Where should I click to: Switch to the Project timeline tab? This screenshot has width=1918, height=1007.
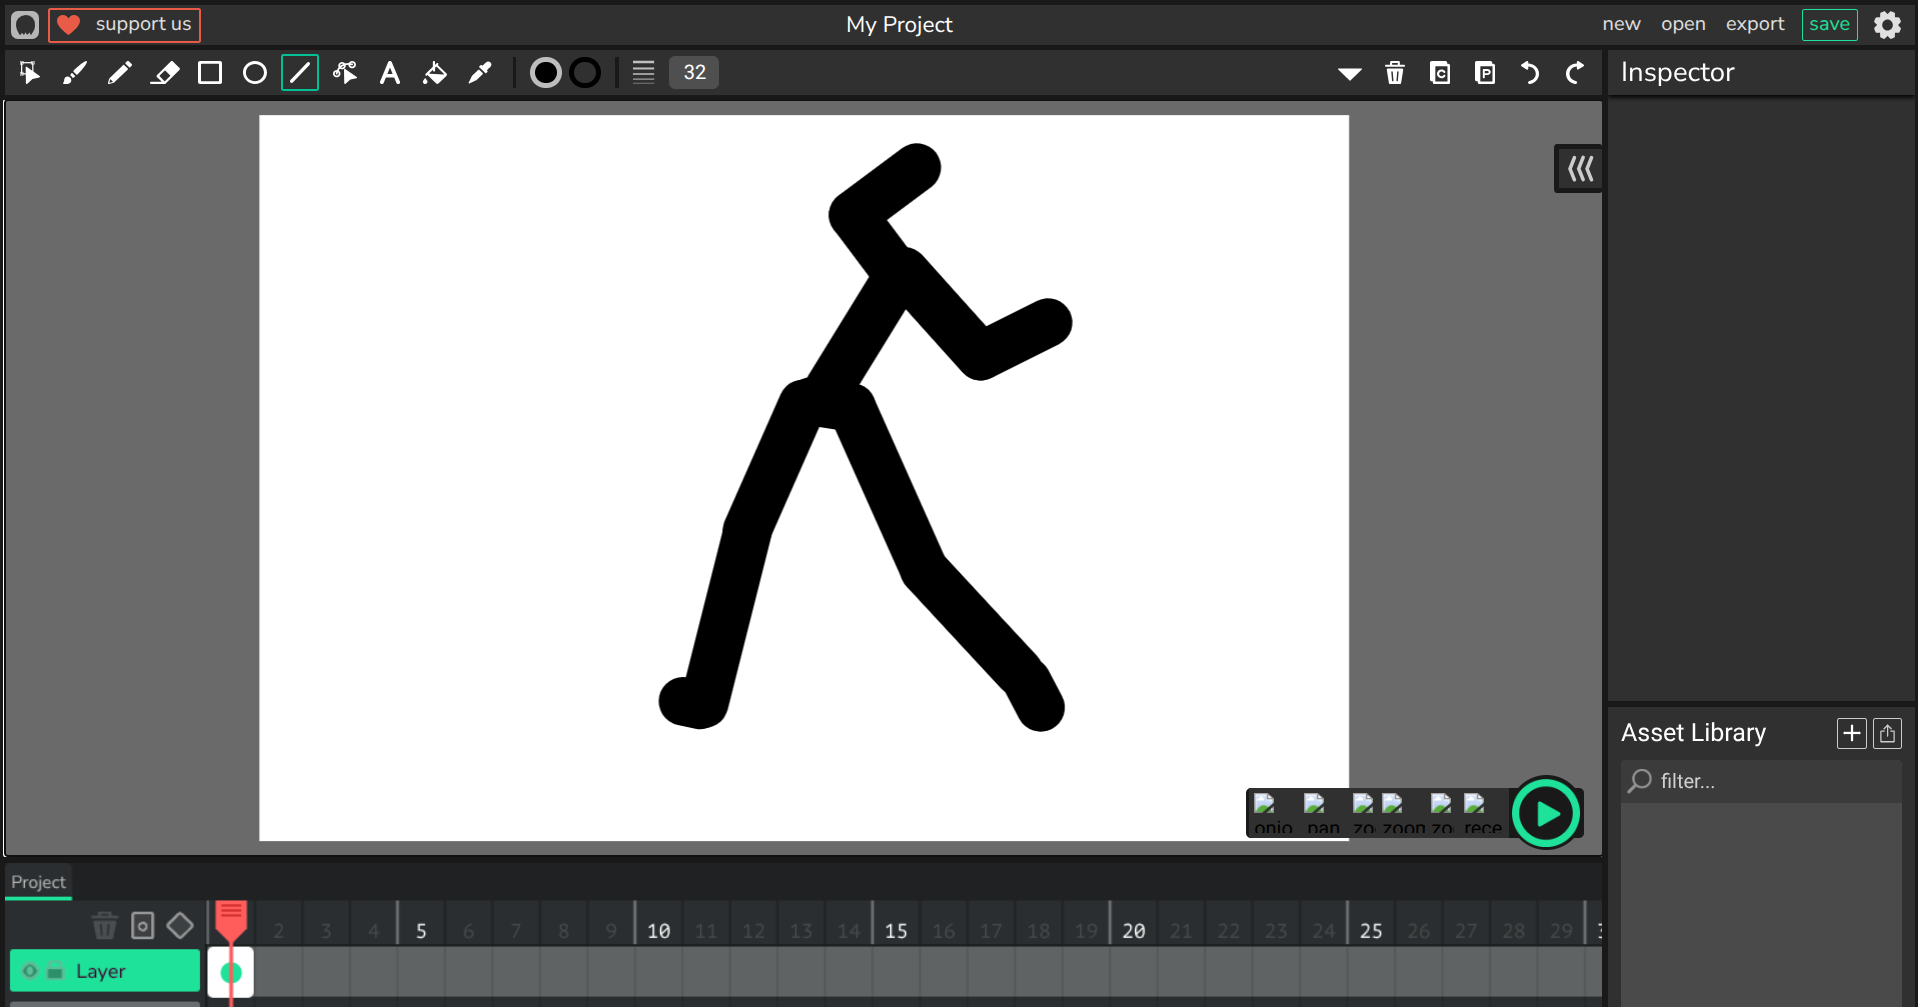(x=38, y=882)
